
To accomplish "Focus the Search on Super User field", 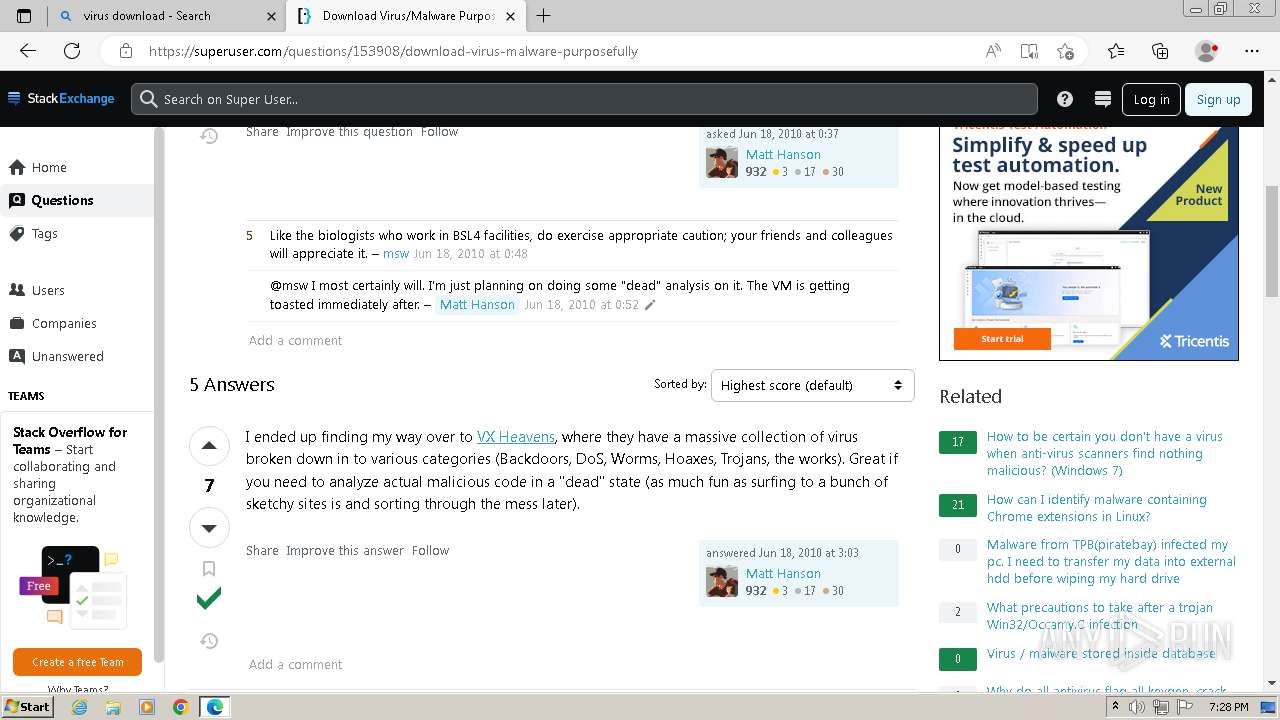I will [584, 99].
